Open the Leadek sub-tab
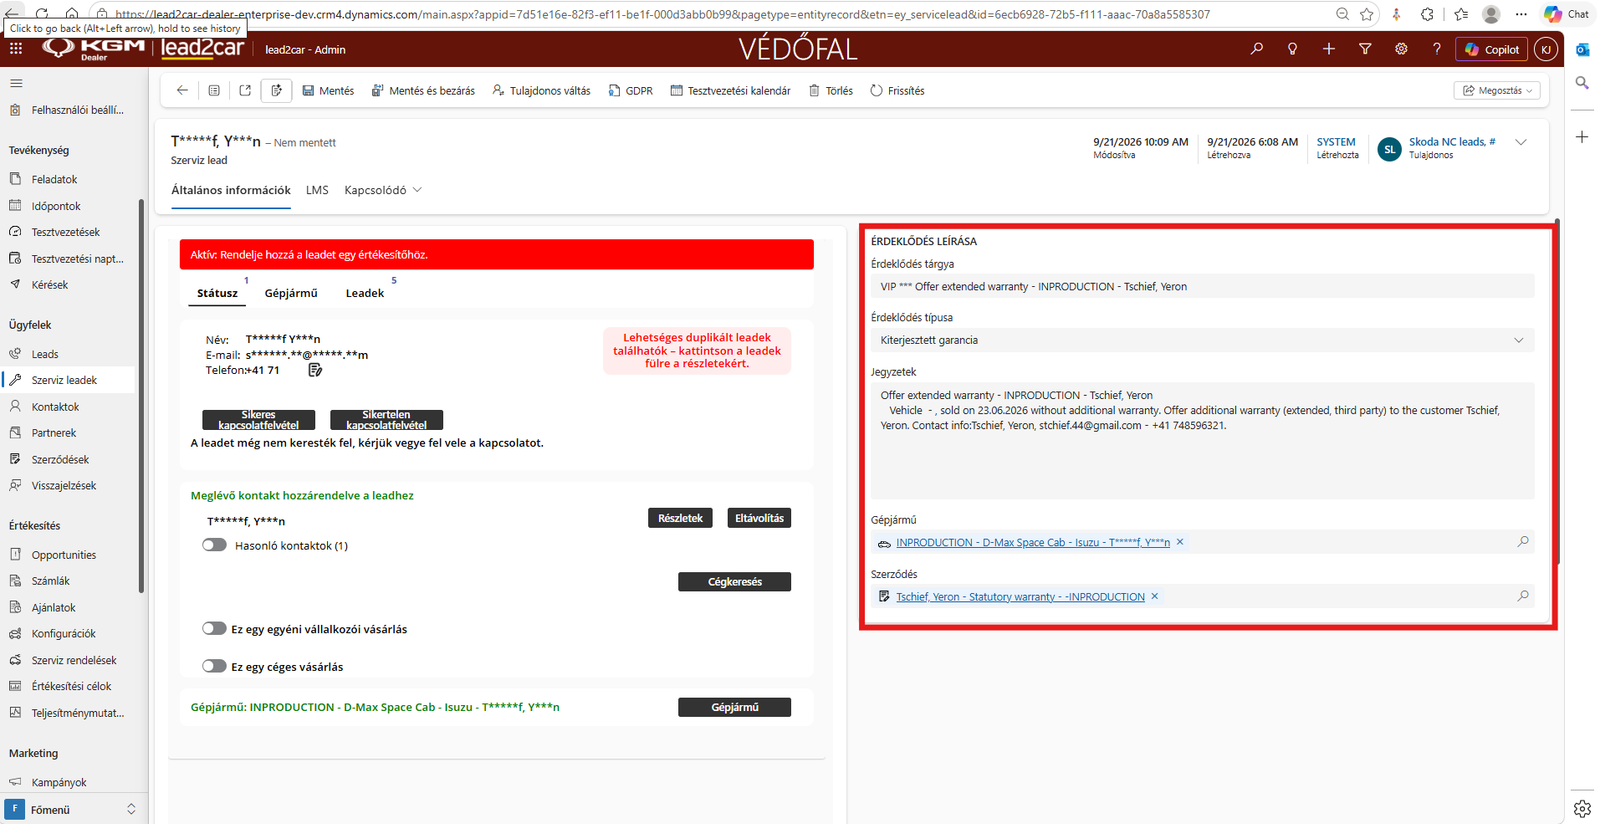This screenshot has height=824, width=1600. click(x=365, y=293)
